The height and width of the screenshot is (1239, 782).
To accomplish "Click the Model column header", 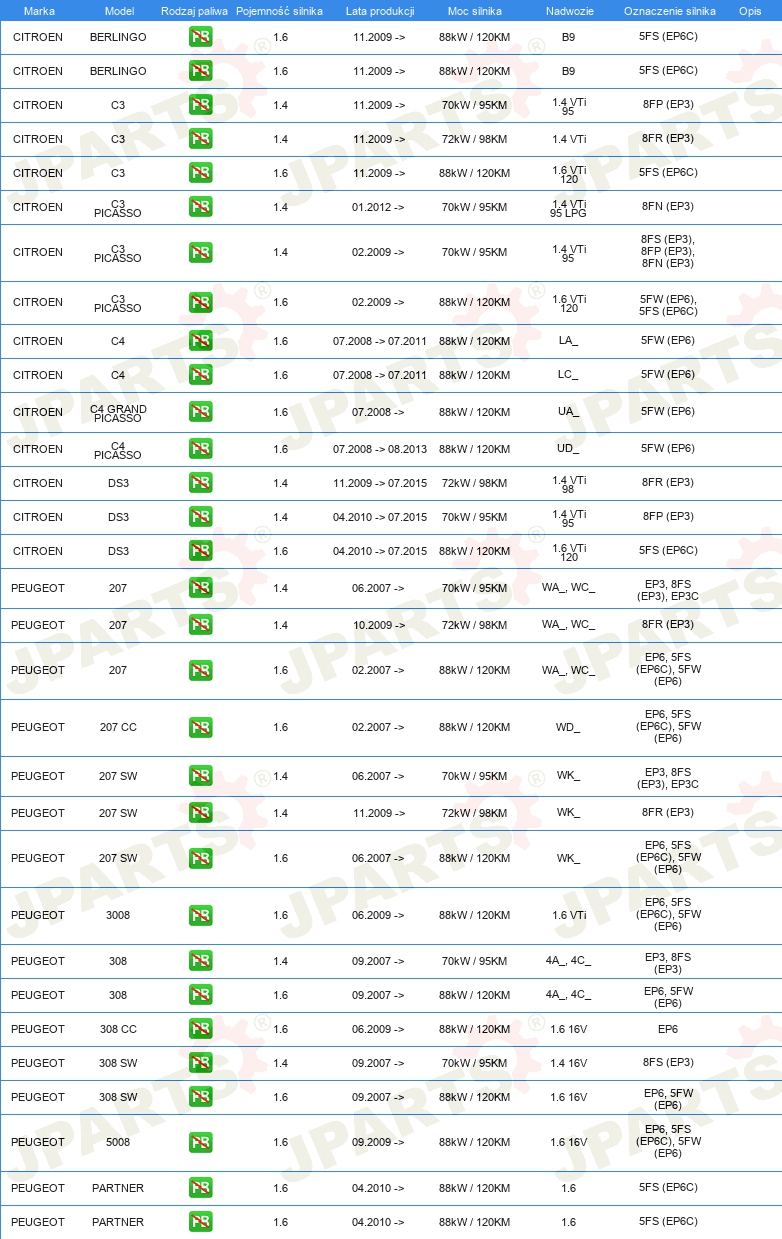I will click(119, 11).
